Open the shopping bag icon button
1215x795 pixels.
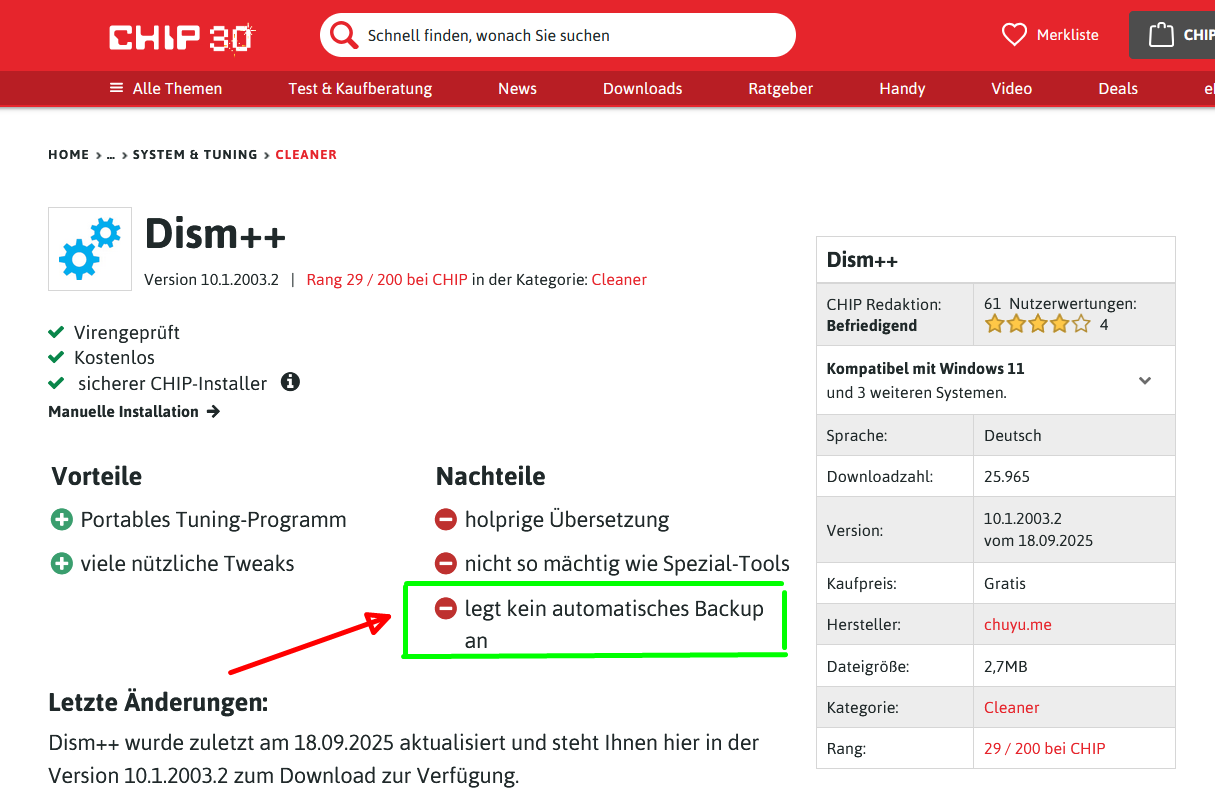(x=1161, y=35)
